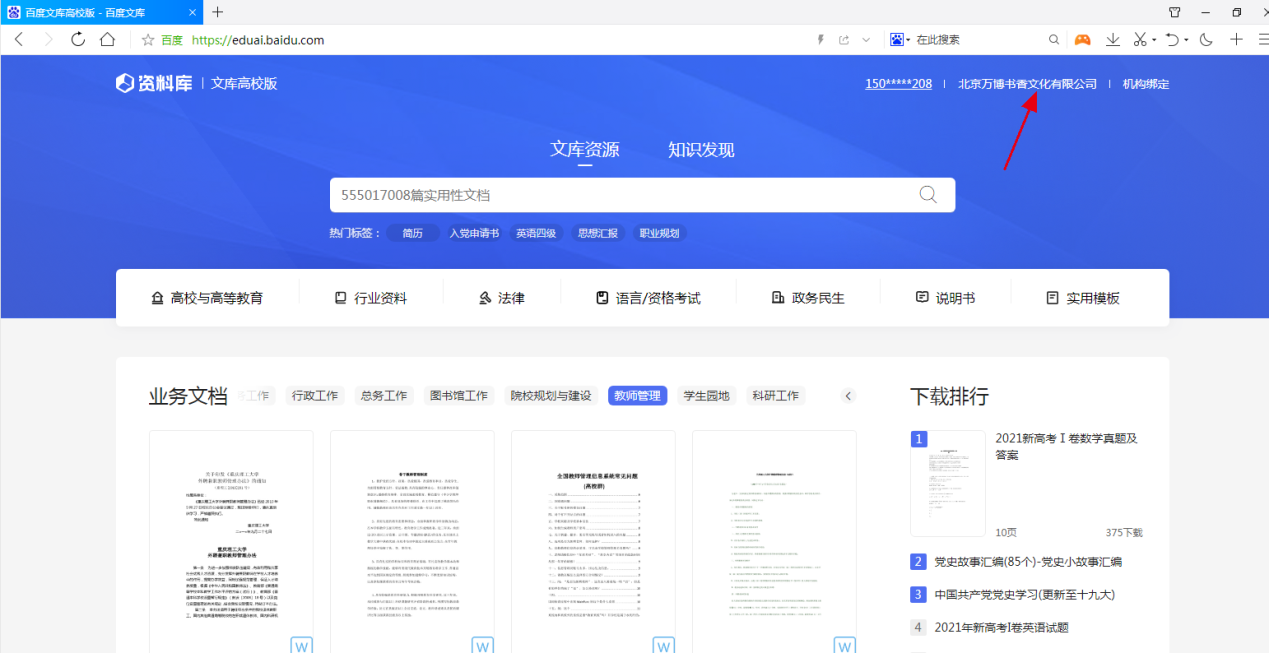
Task: Click the magnifier icon in the document search box
Action: click(928, 195)
